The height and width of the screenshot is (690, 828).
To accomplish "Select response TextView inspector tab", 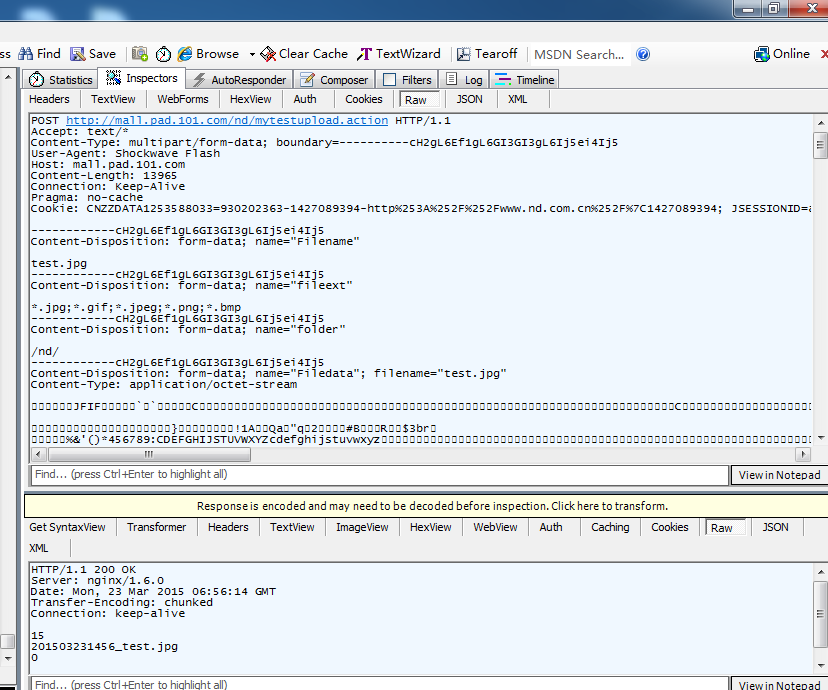I will (292, 527).
